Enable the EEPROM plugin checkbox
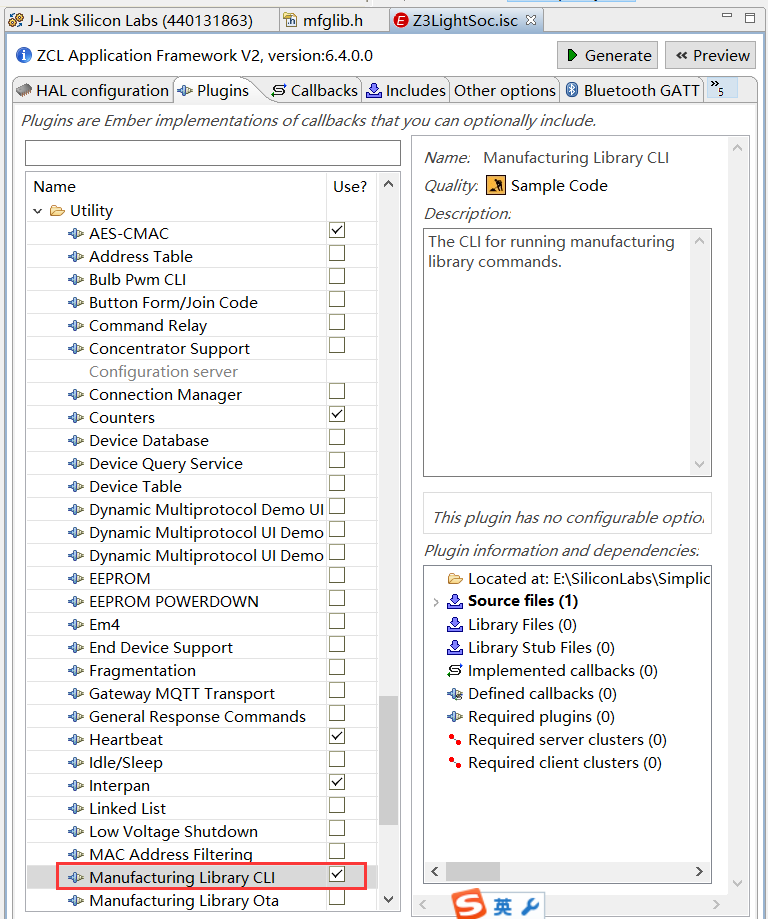The height and width of the screenshot is (919, 768). coord(337,576)
